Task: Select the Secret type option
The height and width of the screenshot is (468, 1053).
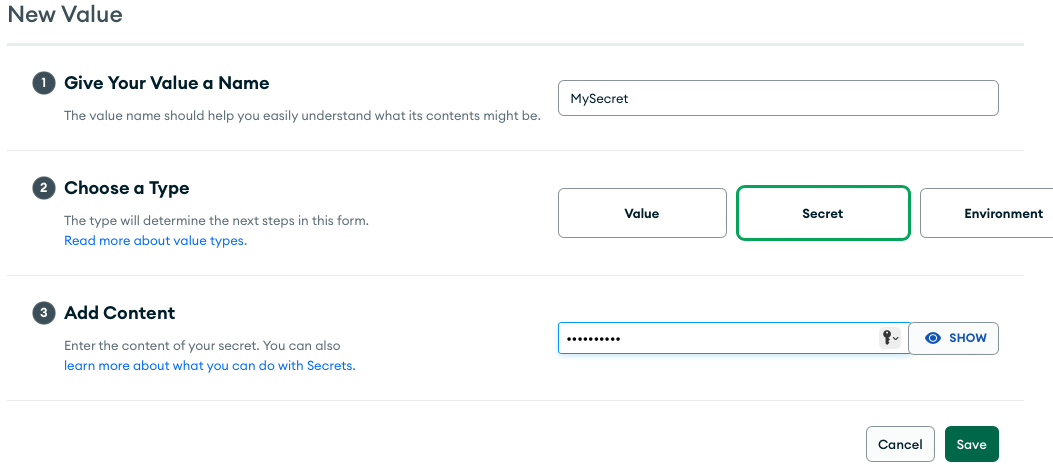Action: click(823, 213)
